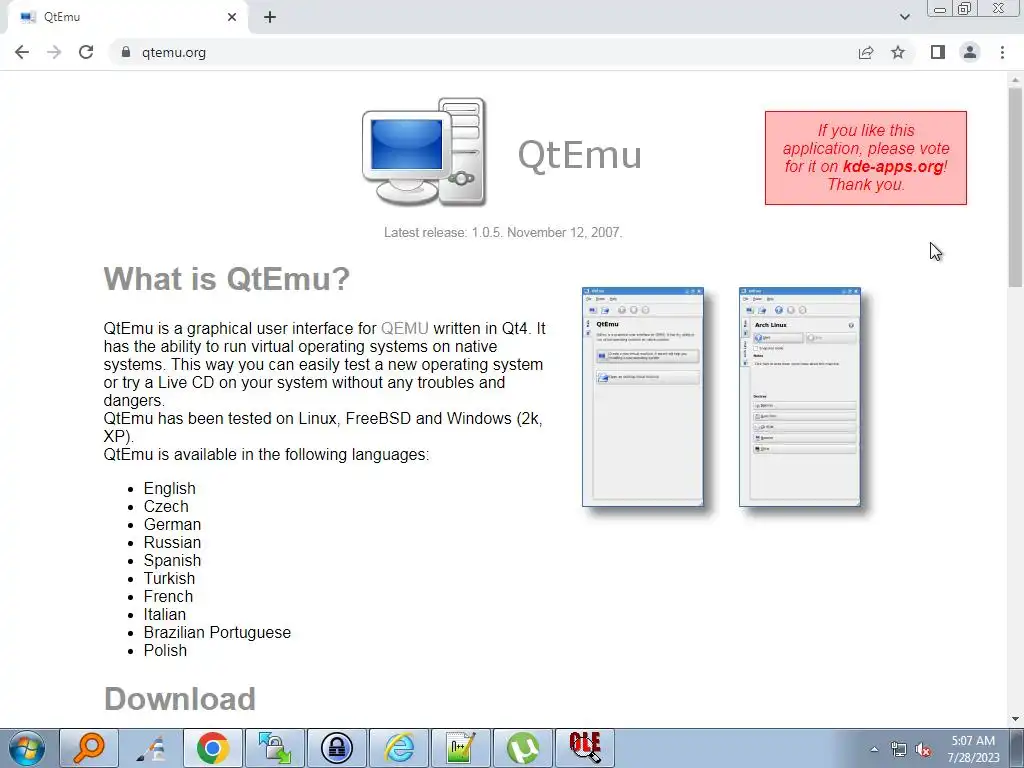Viewport: 1024px width, 768px height.
Task: Open uTorrent from the taskbar
Action: pos(523,748)
